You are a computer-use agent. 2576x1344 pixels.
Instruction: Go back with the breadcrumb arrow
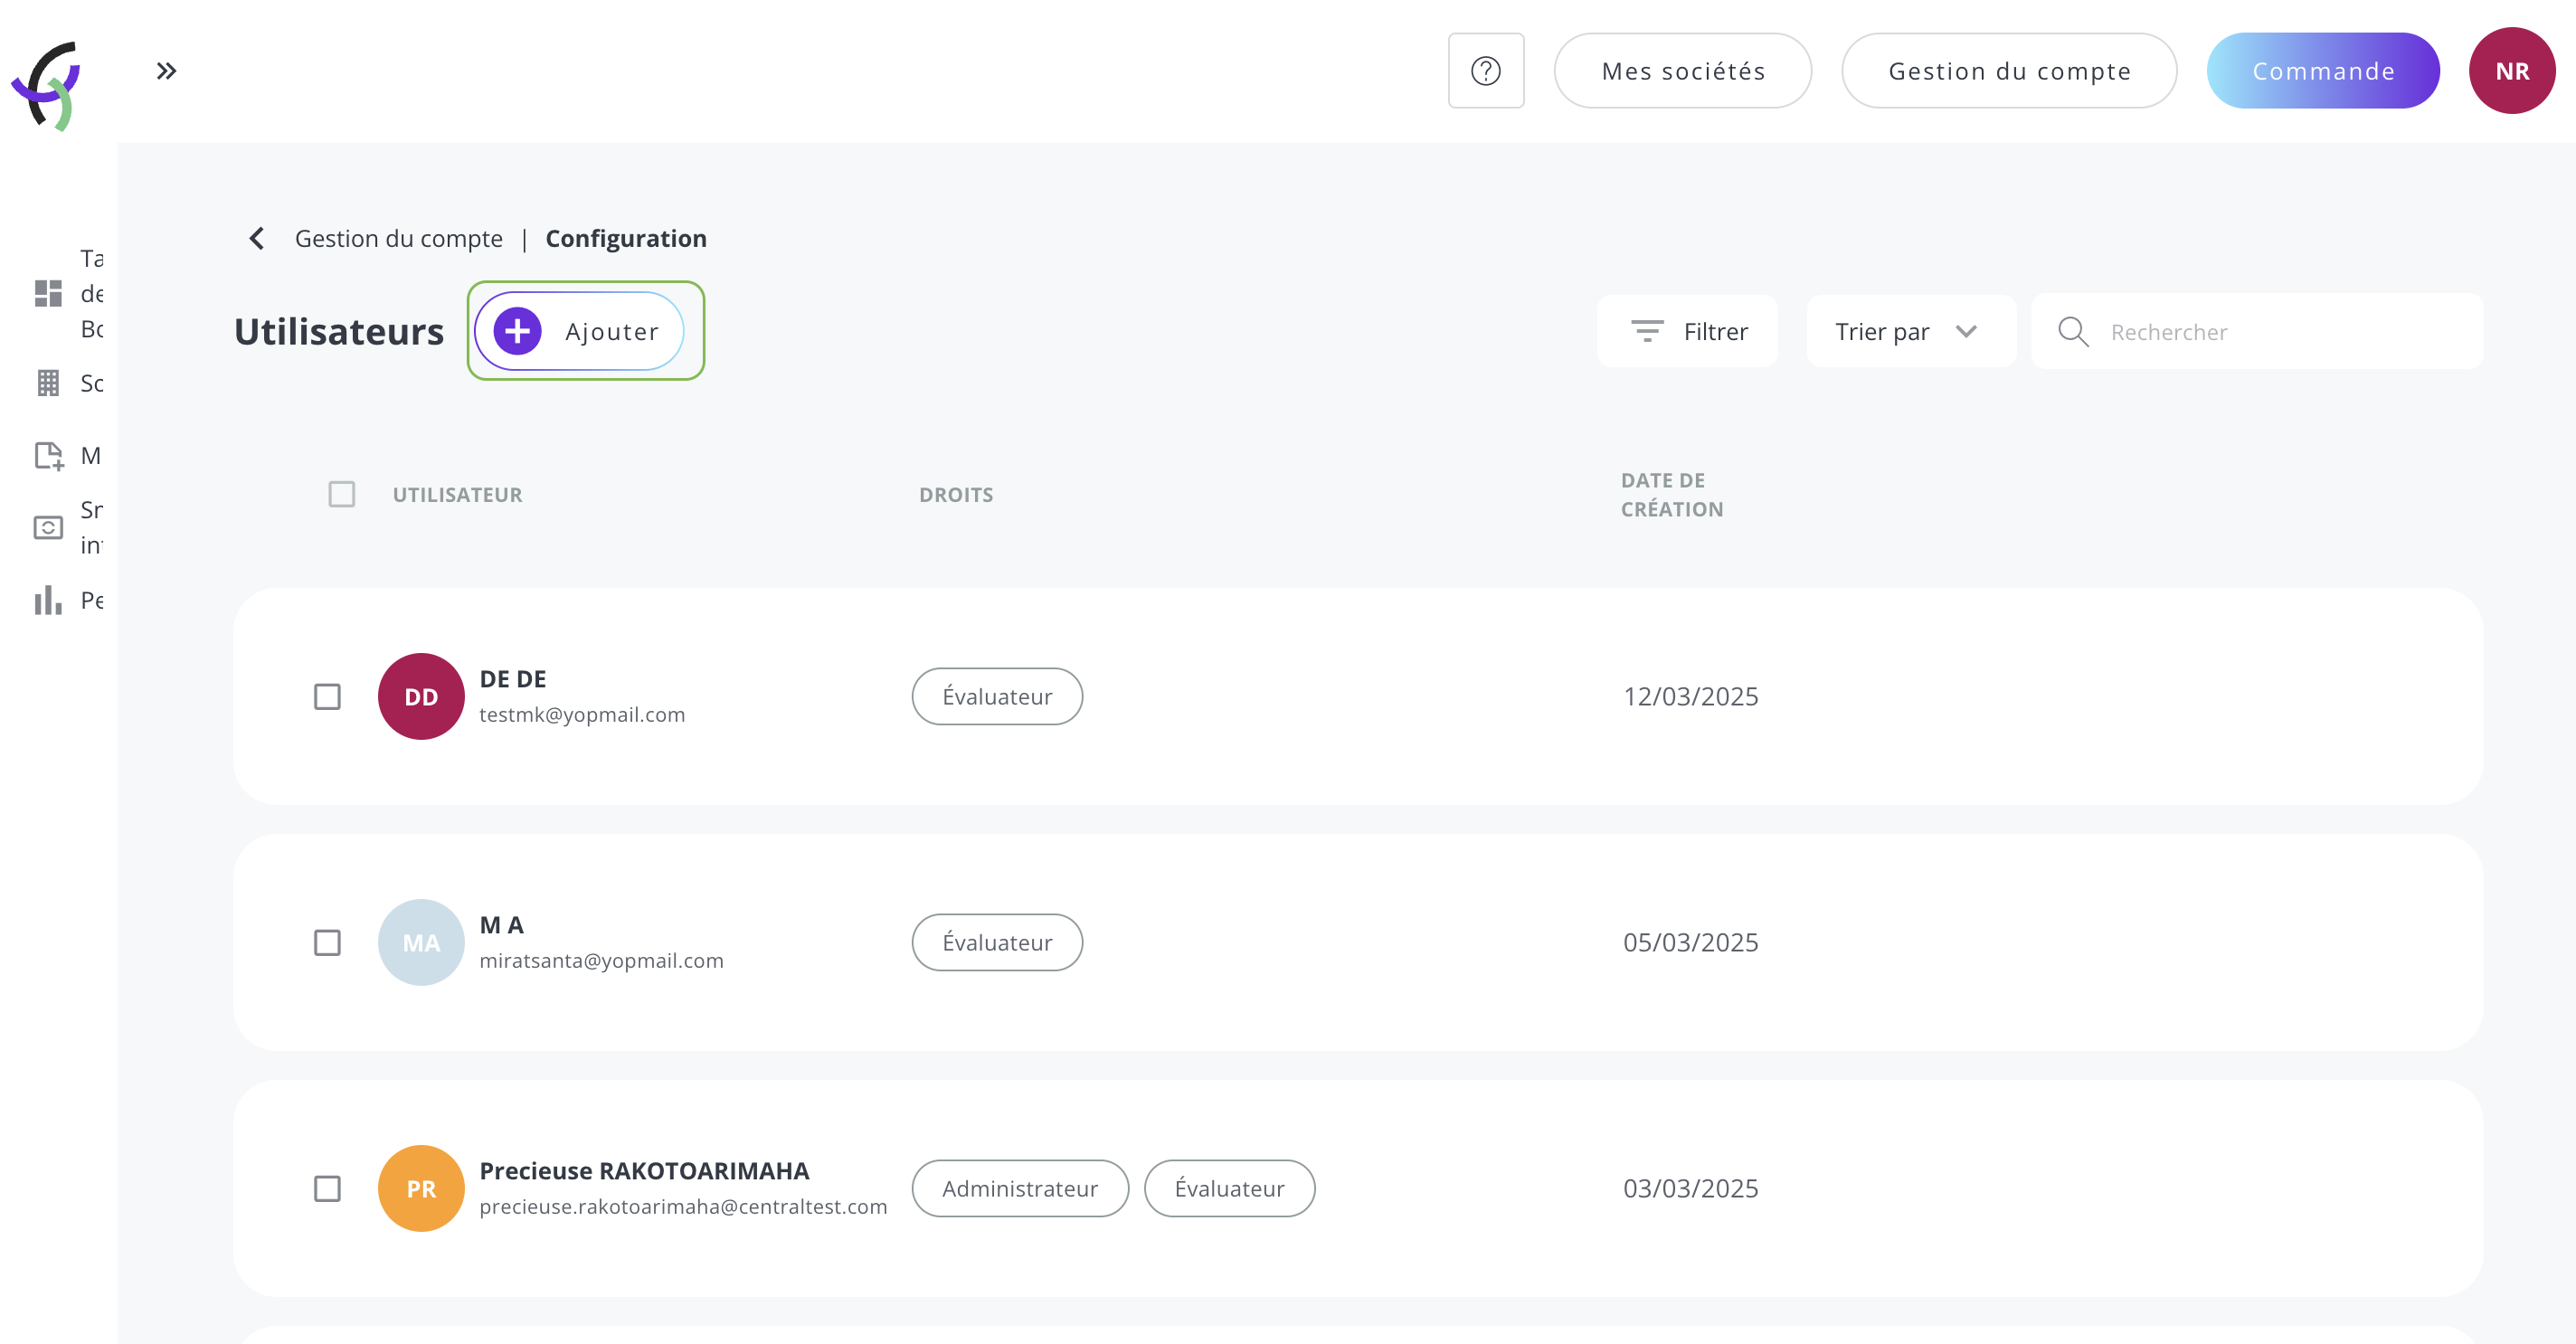pos(257,238)
